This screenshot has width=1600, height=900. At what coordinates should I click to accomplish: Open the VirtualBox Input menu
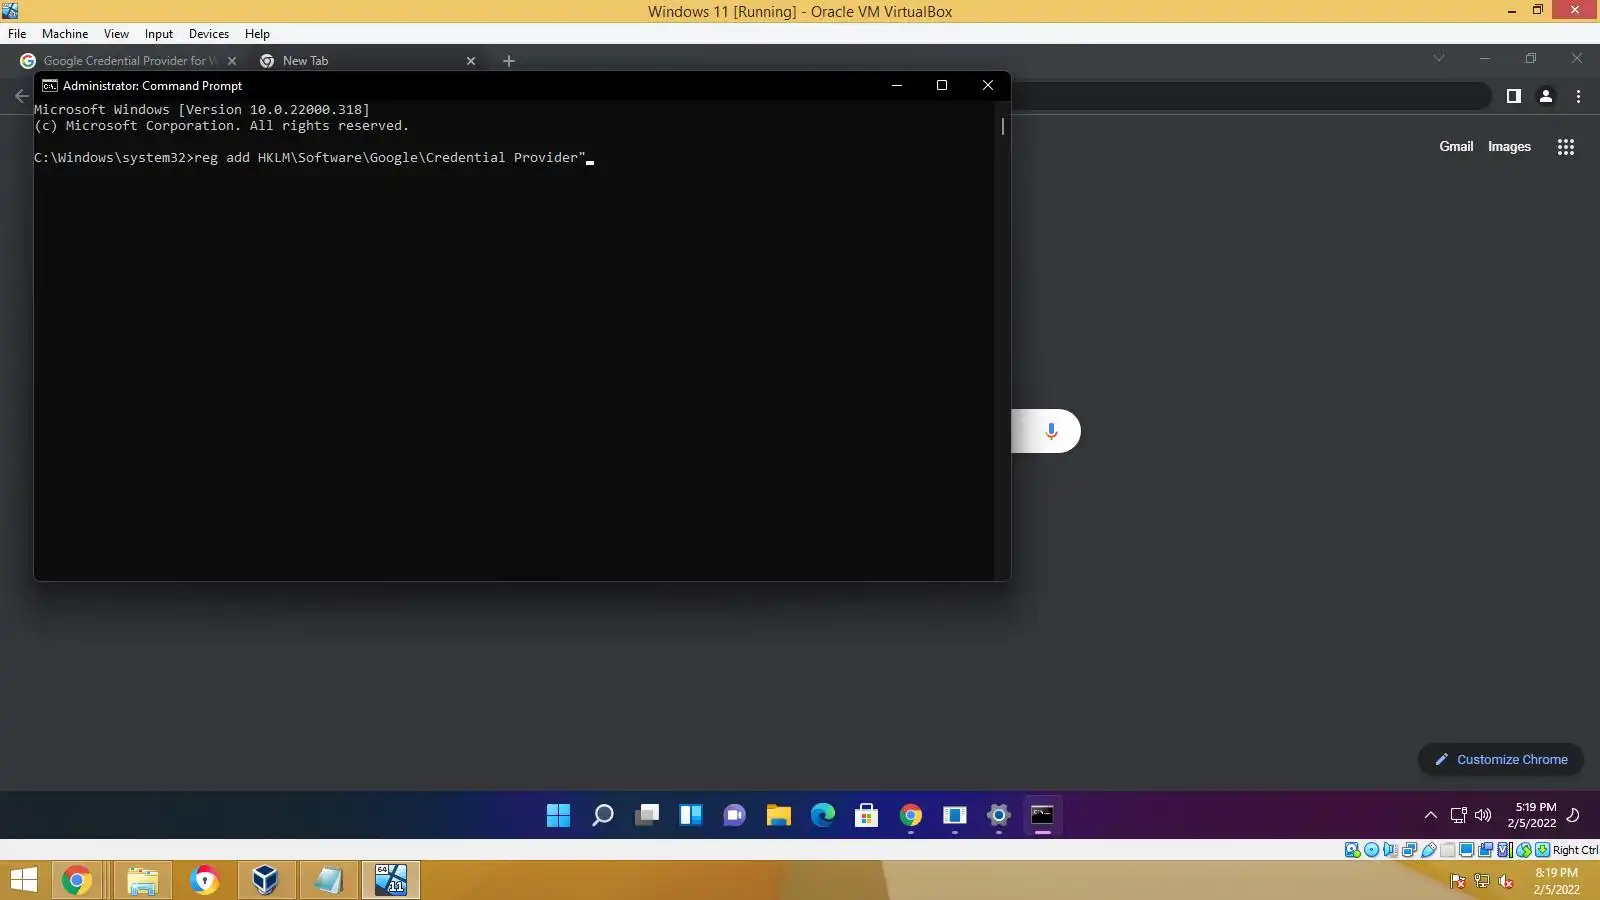tap(158, 33)
